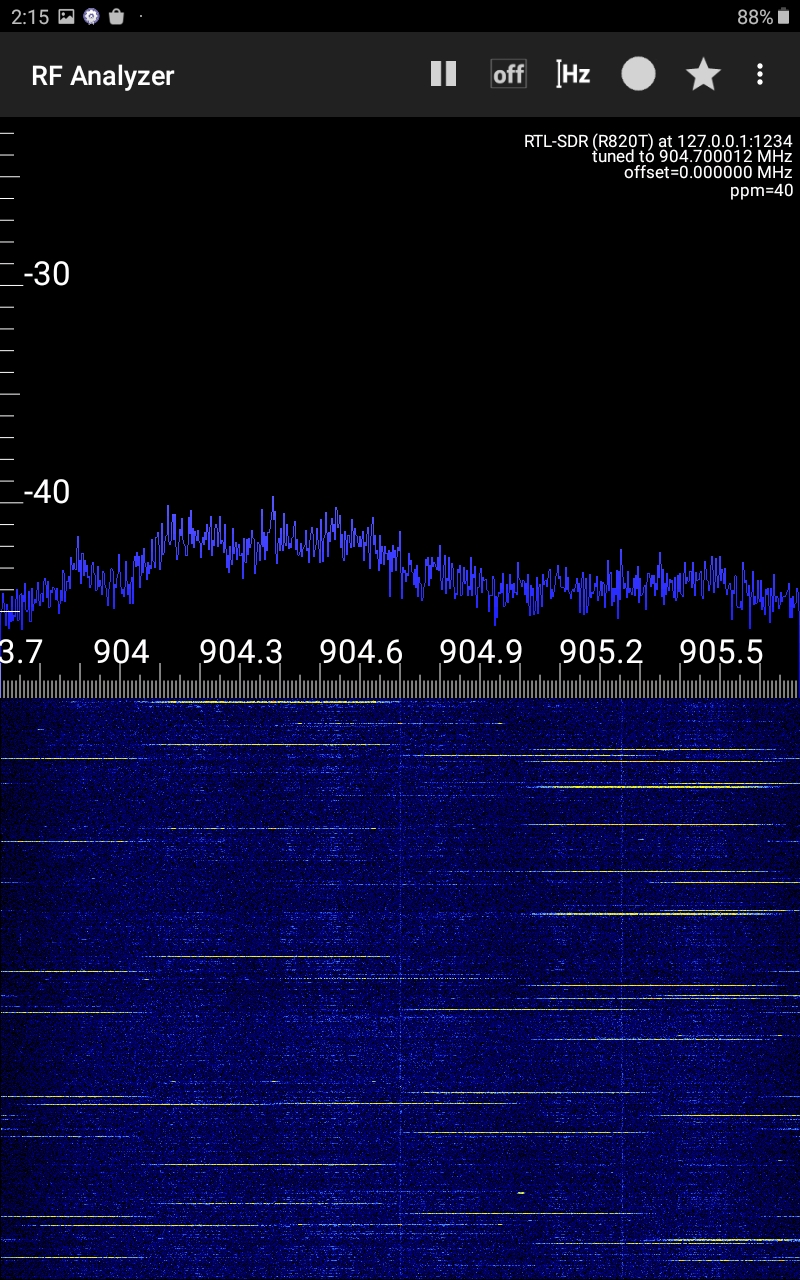Image resolution: width=800 pixels, height=1280 pixels.
Task: Tap the offset=0.000000 MHz text
Action: (x=708, y=173)
